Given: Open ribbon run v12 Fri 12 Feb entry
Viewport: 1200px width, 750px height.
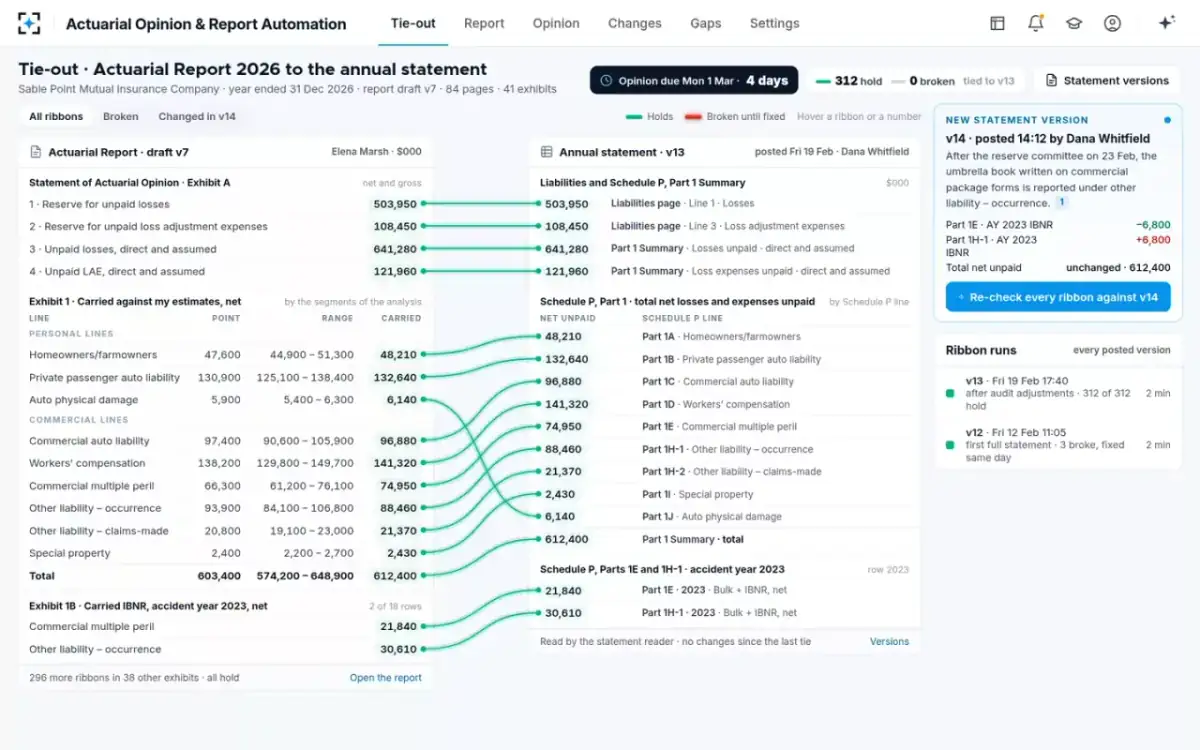Looking at the screenshot, I should tap(1058, 445).
